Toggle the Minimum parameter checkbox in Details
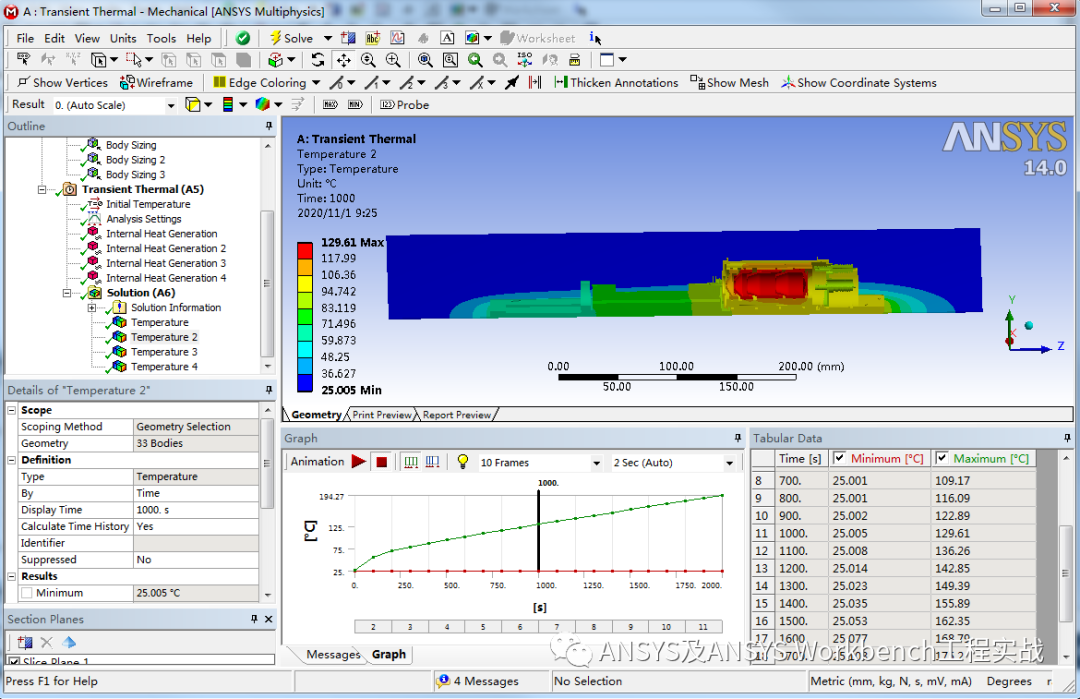 click(27, 593)
